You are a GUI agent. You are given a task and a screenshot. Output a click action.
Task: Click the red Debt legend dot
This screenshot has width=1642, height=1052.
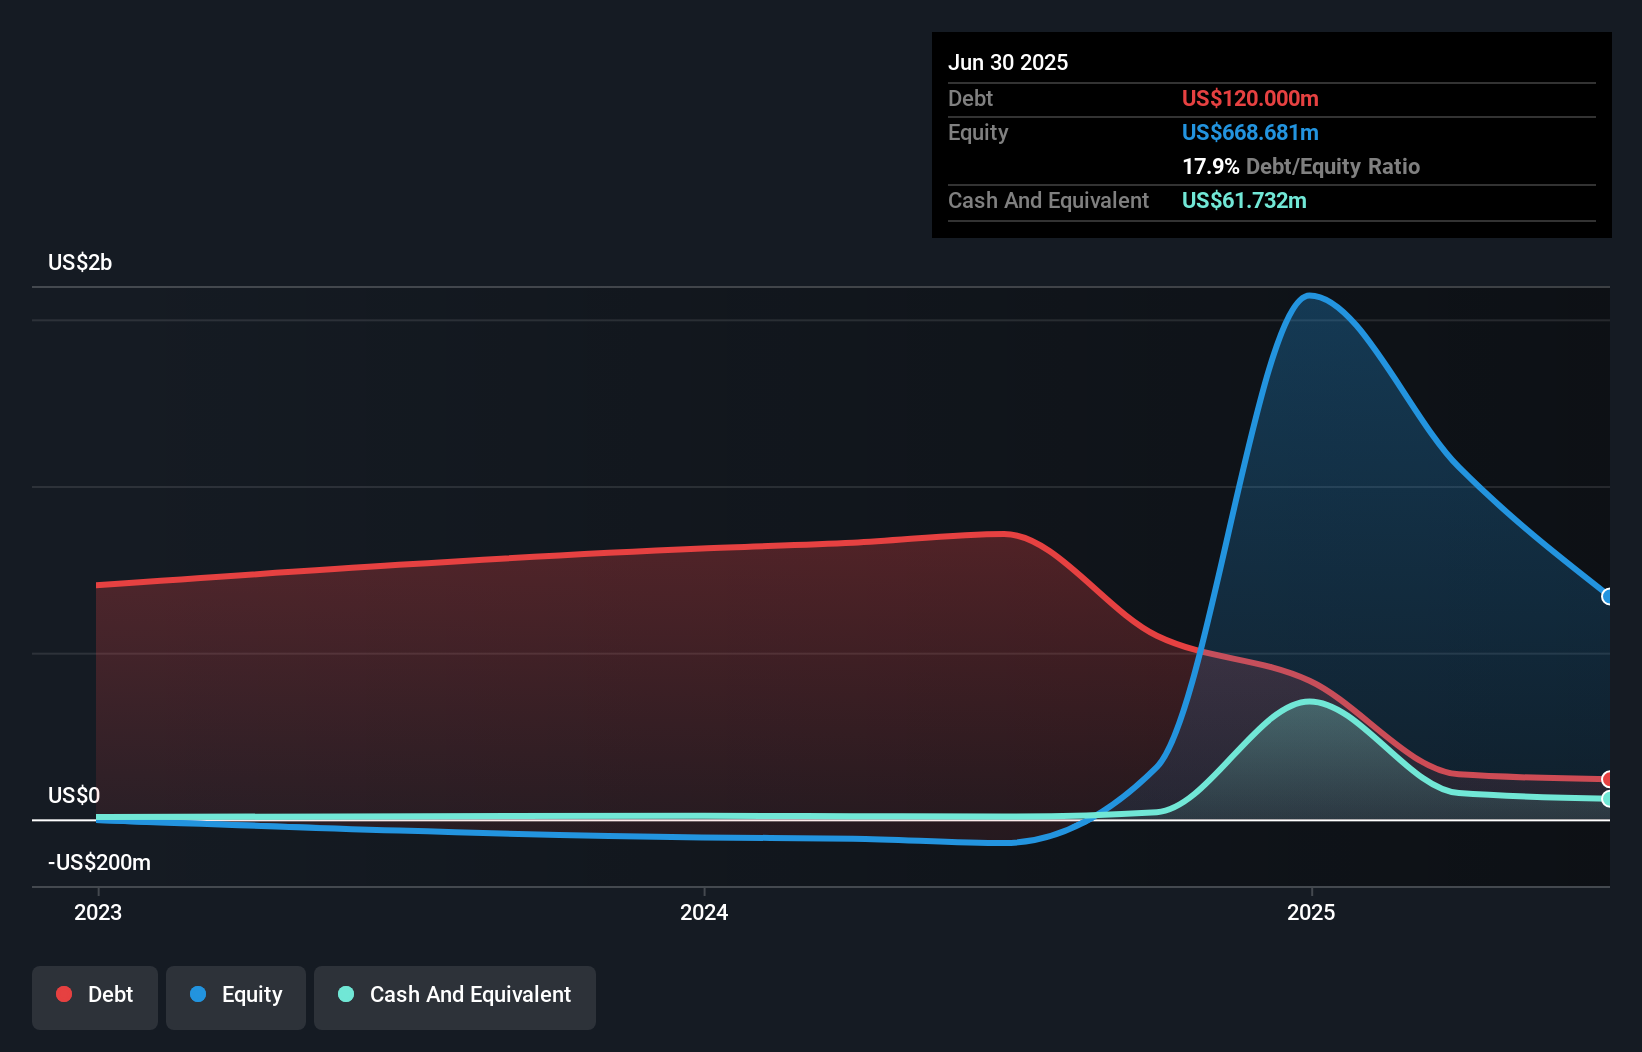tap(63, 994)
